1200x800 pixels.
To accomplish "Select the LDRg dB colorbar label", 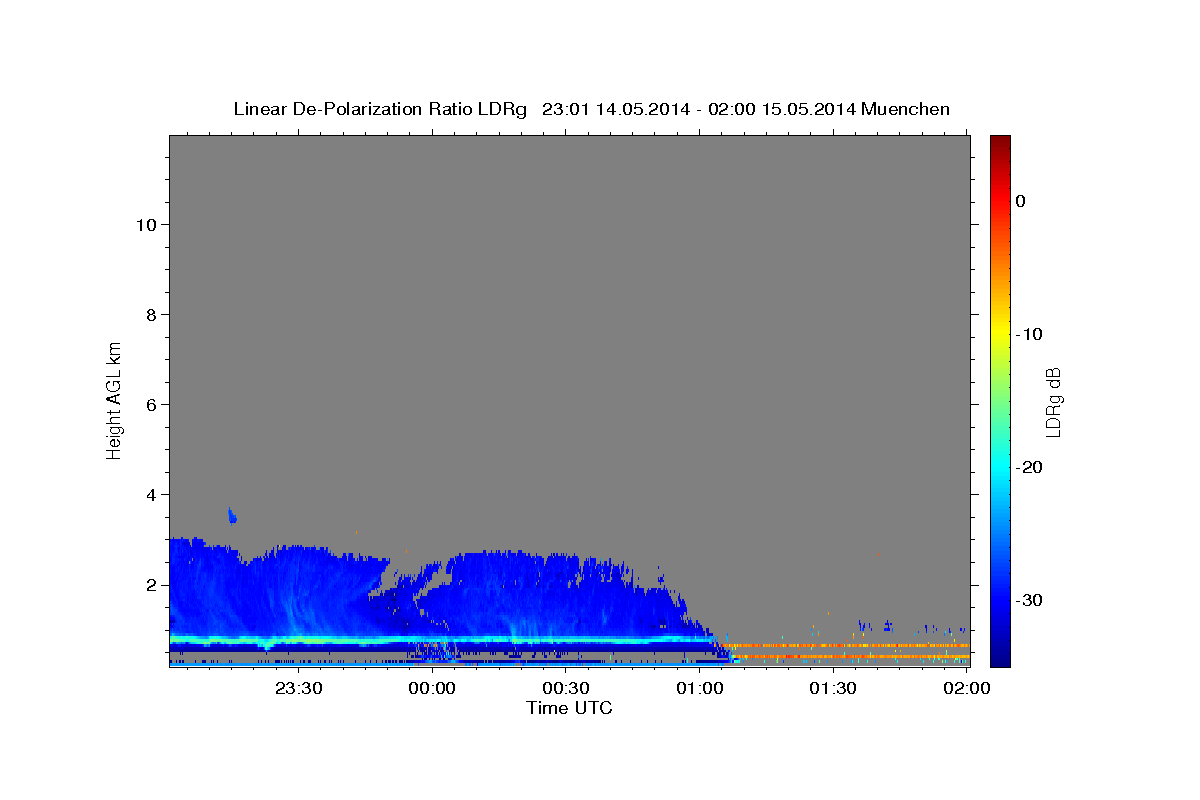I will tap(1052, 401).
